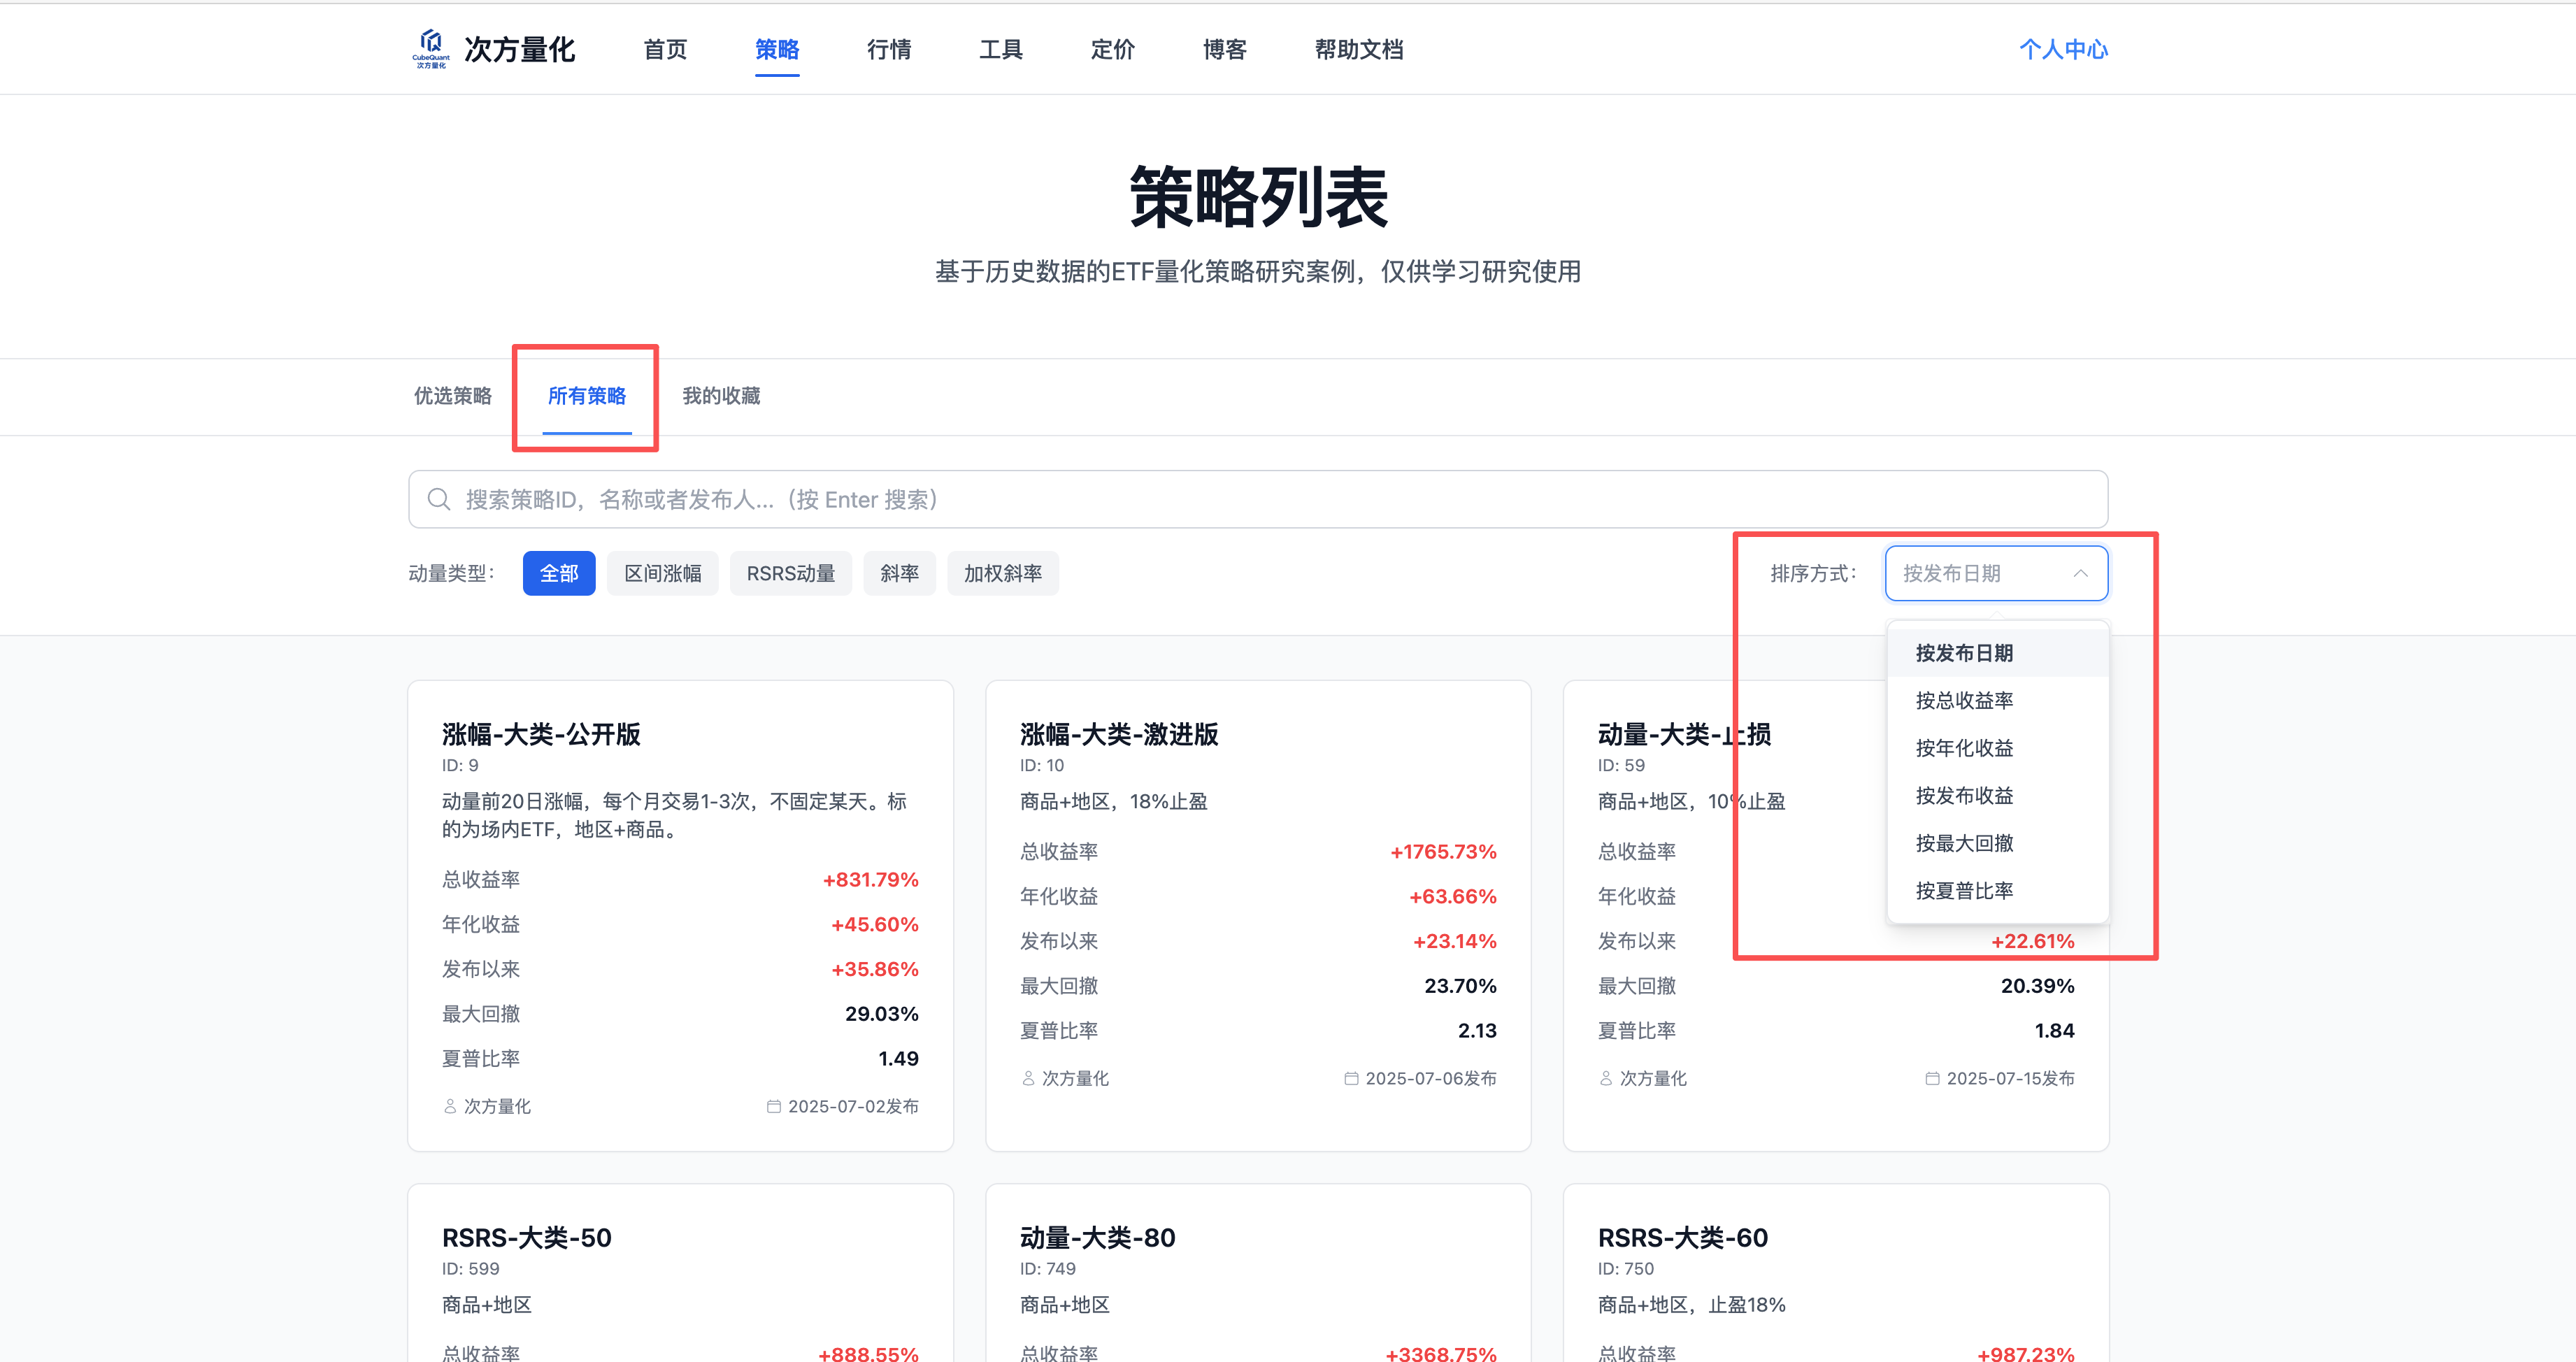Open the 行情 menu item

pos(888,49)
